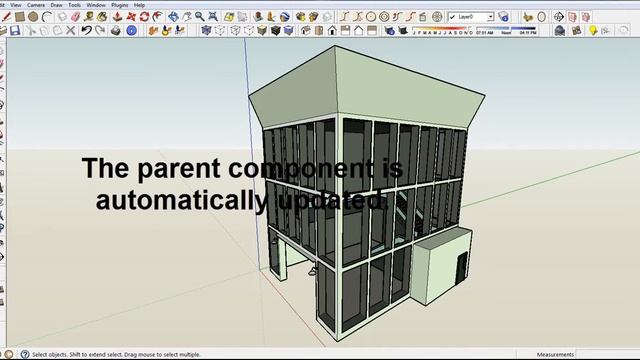Viewport: 640px width, 360px height.
Task: Select the Orbit camera tool
Action: click(173, 17)
